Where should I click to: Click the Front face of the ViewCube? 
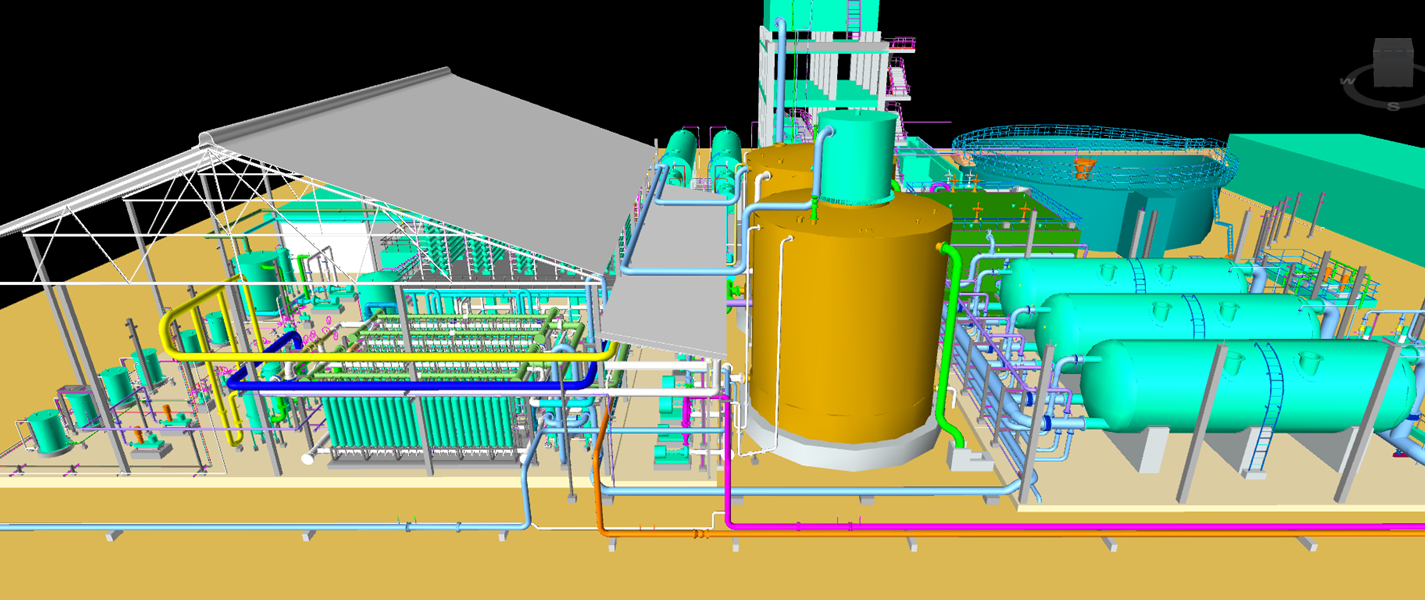coord(1393,68)
